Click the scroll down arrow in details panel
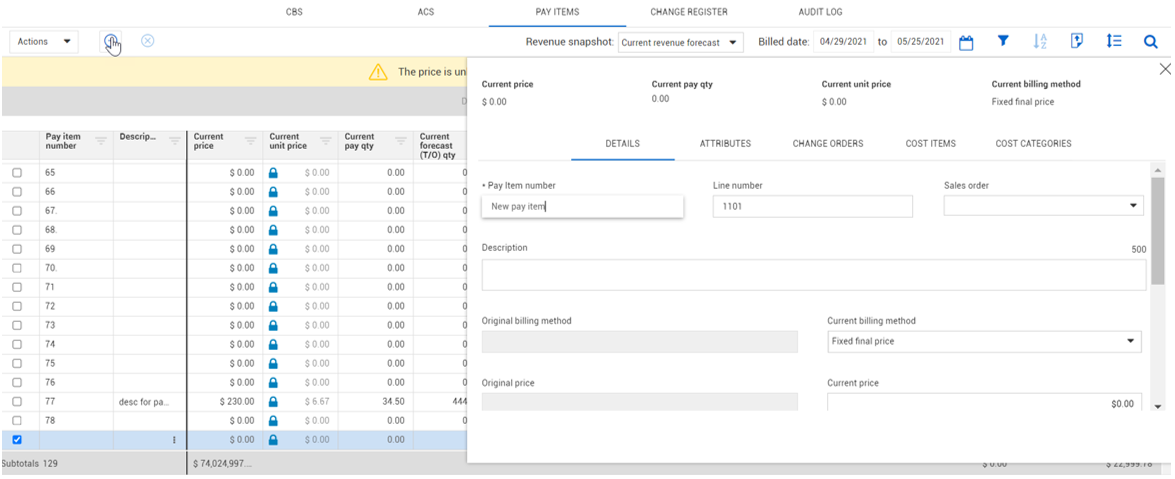This screenshot has width=1175, height=479. click(x=1158, y=406)
